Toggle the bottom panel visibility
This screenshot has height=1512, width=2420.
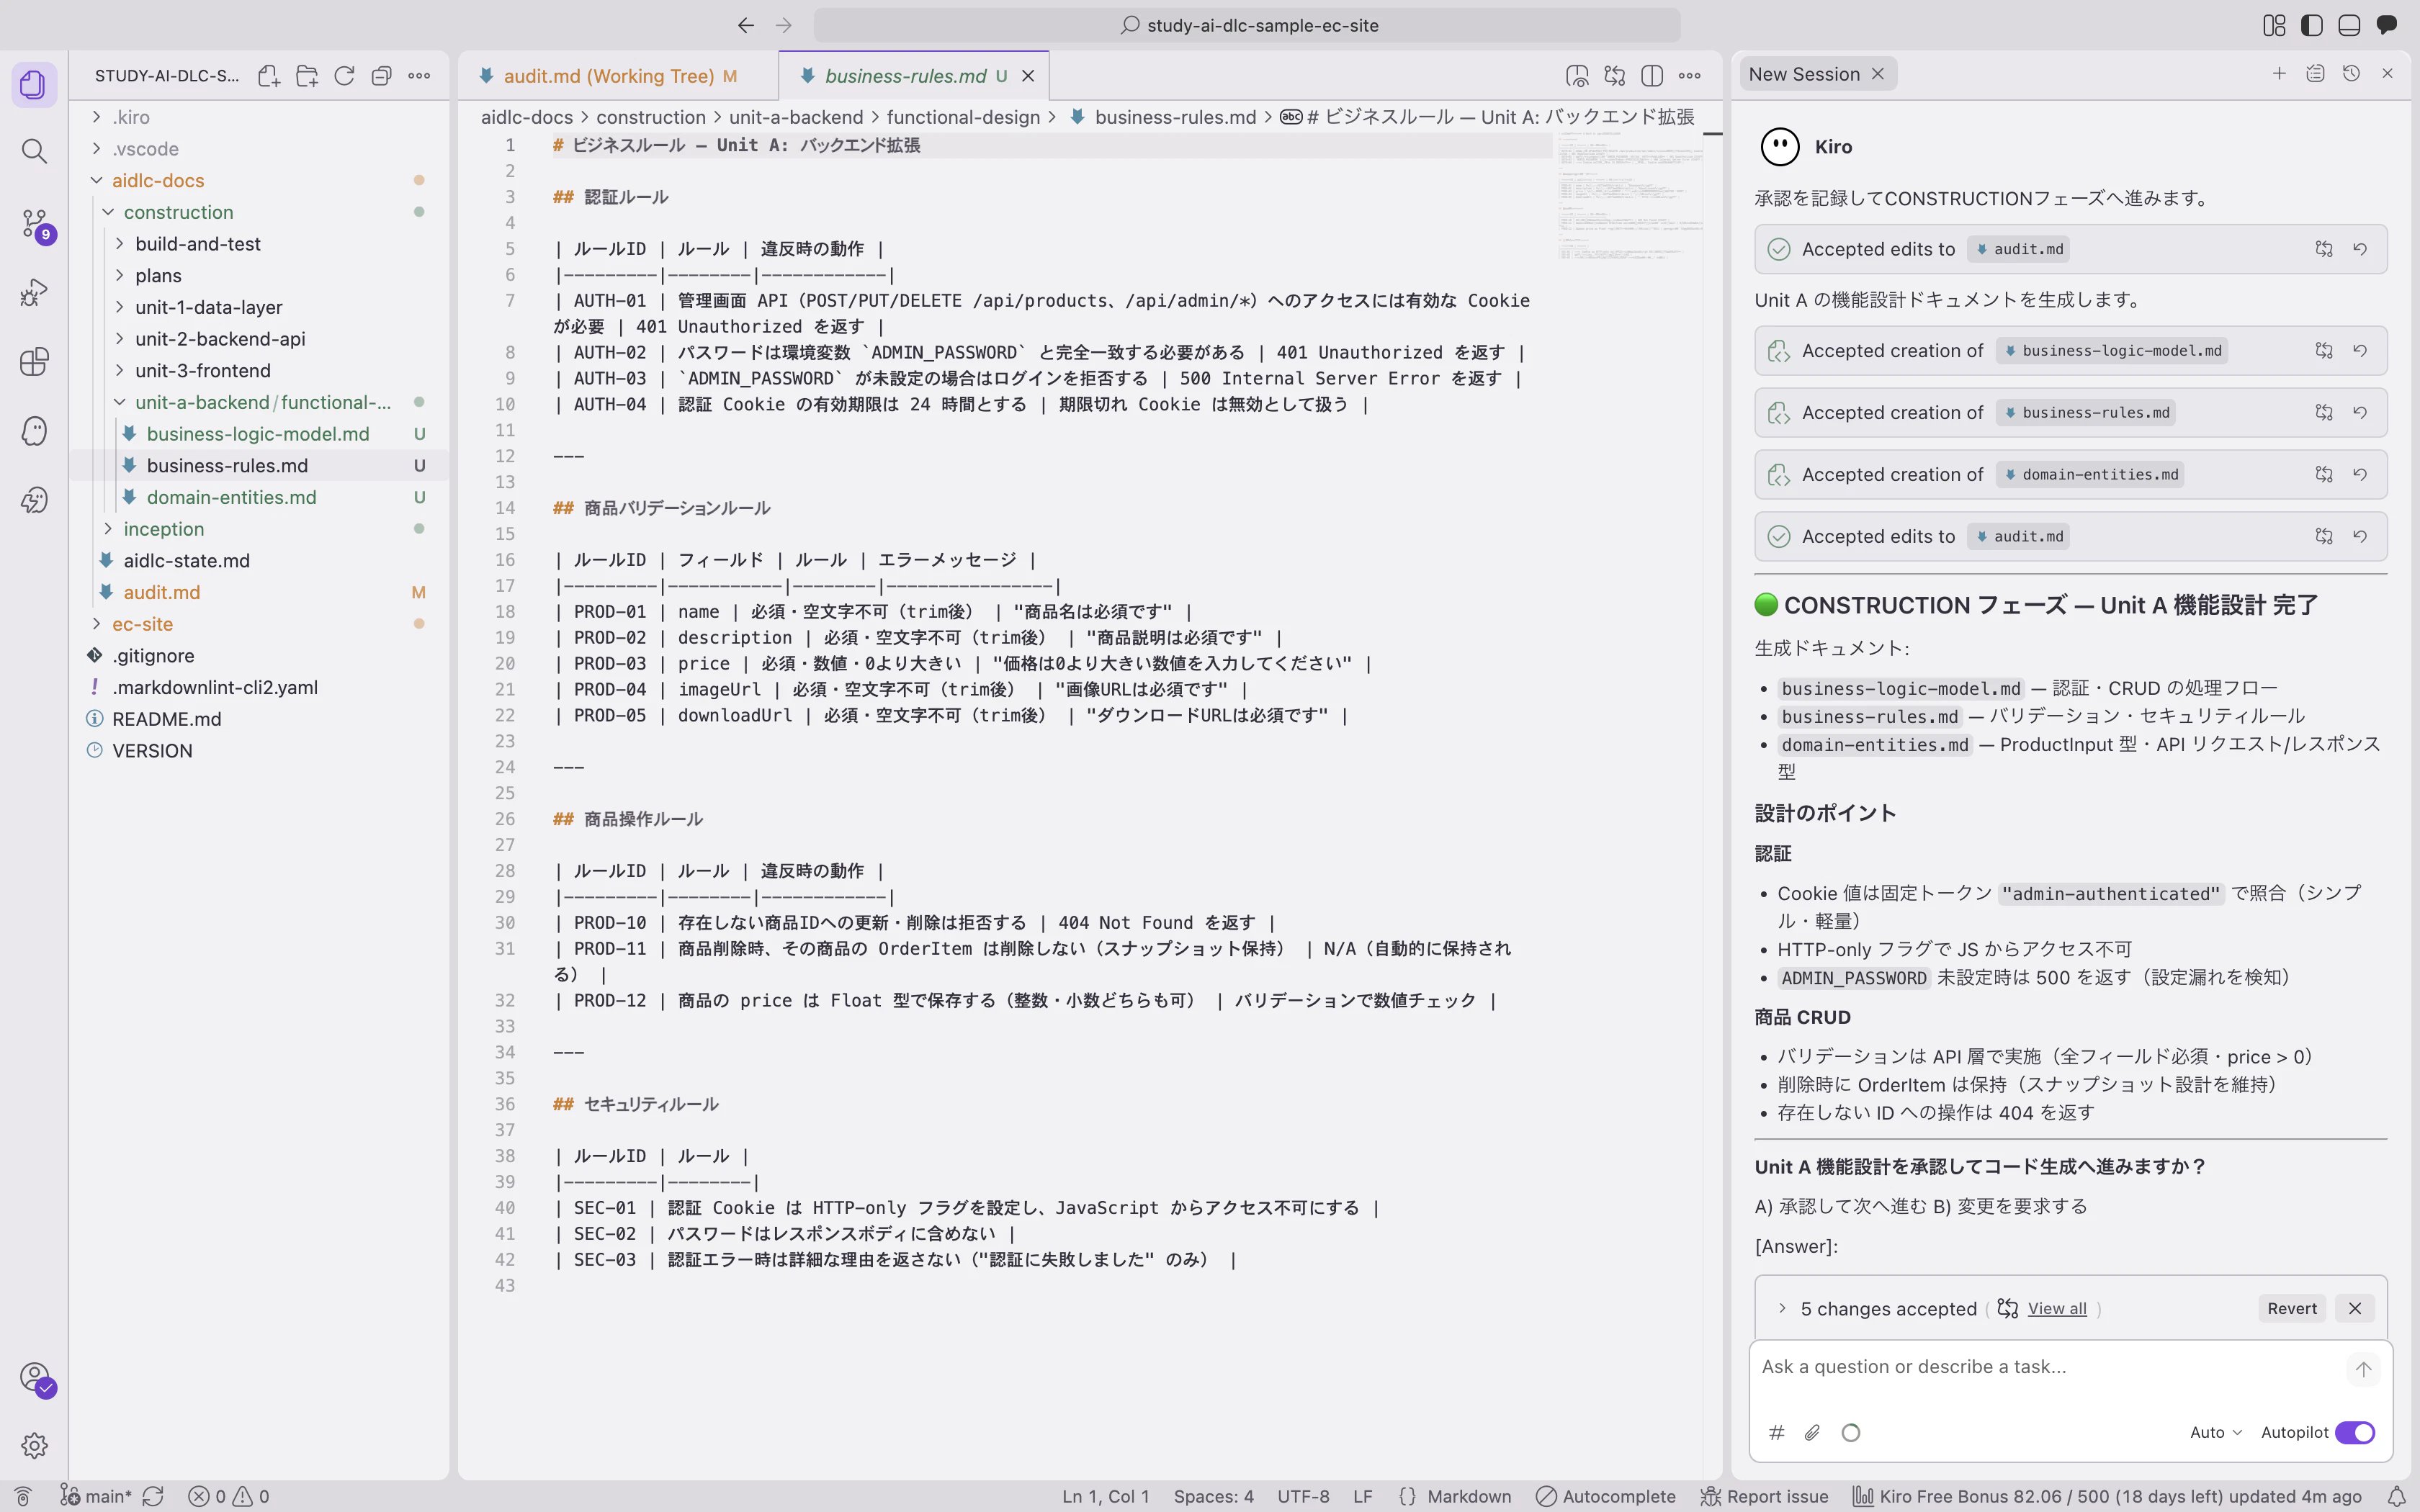2349,26
